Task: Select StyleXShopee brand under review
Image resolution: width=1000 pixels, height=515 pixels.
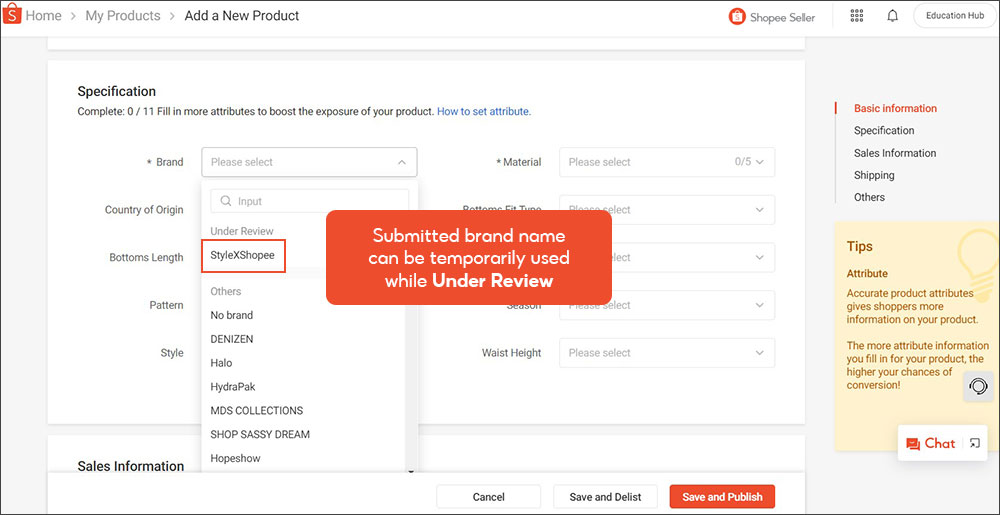Action: (243, 256)
